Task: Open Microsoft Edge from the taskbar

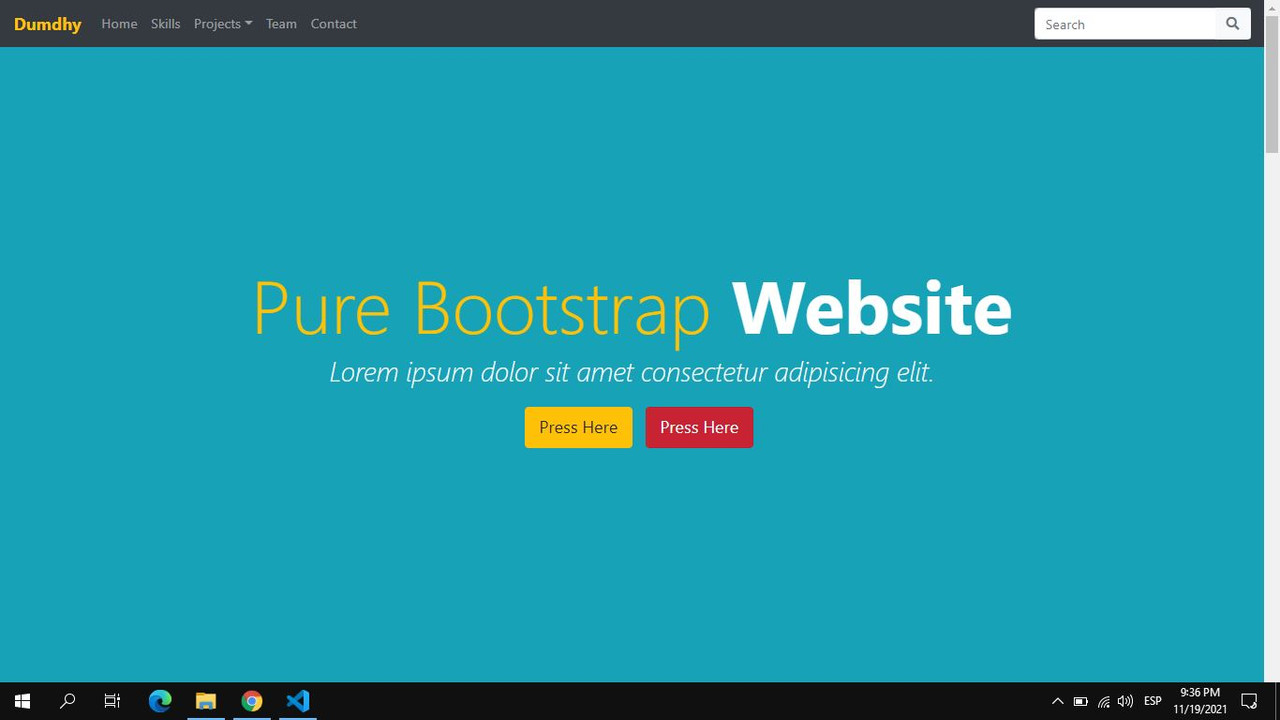Action: click(x=160, y=701)
